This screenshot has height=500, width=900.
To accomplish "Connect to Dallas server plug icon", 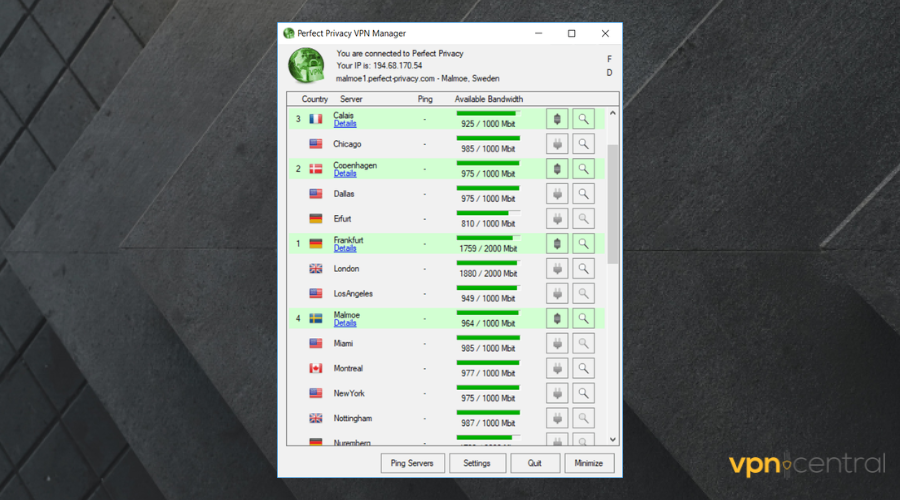I will tap(557, 194).
